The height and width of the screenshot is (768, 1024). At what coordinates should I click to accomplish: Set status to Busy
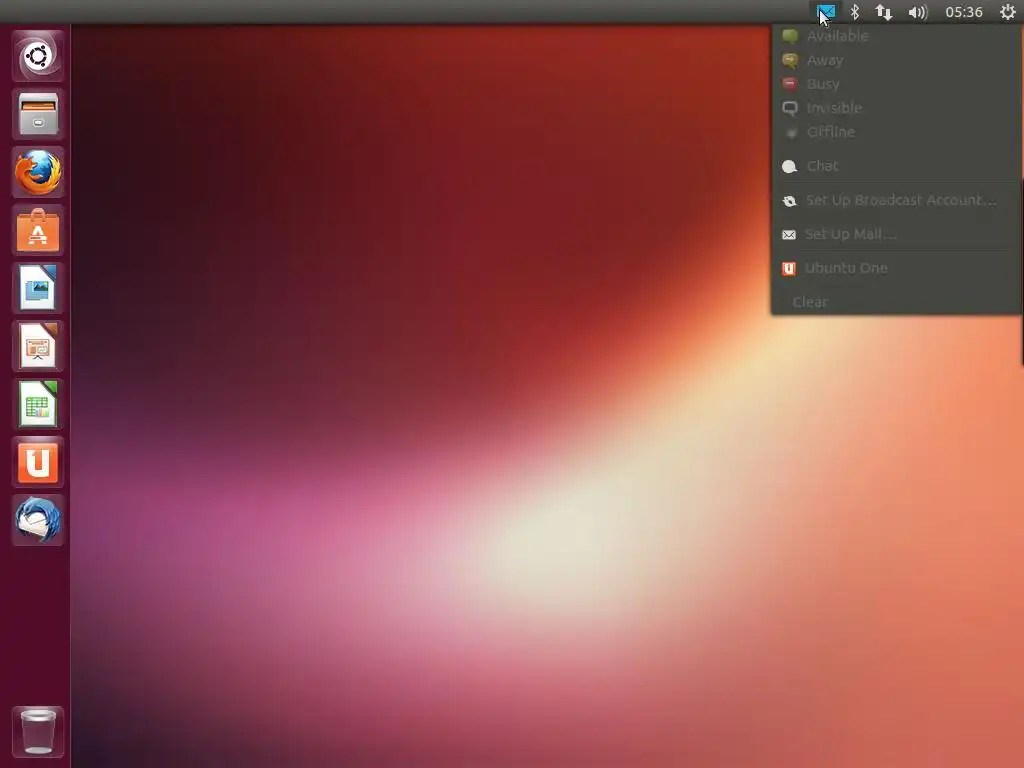pos(896,84)
